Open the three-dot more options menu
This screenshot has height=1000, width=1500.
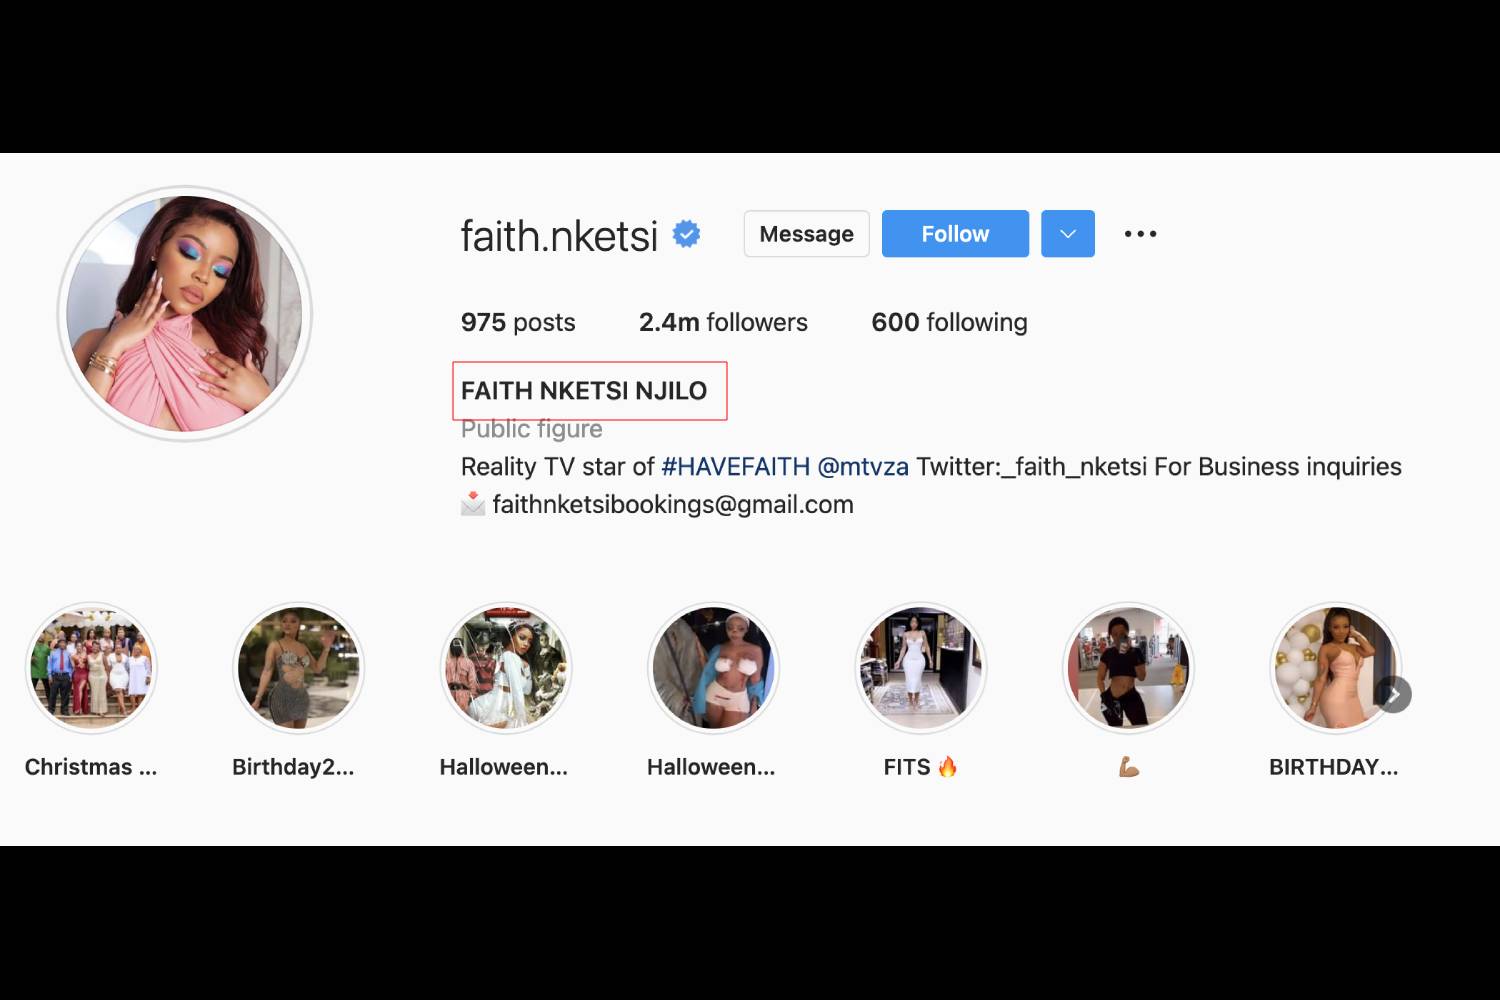1140,234
